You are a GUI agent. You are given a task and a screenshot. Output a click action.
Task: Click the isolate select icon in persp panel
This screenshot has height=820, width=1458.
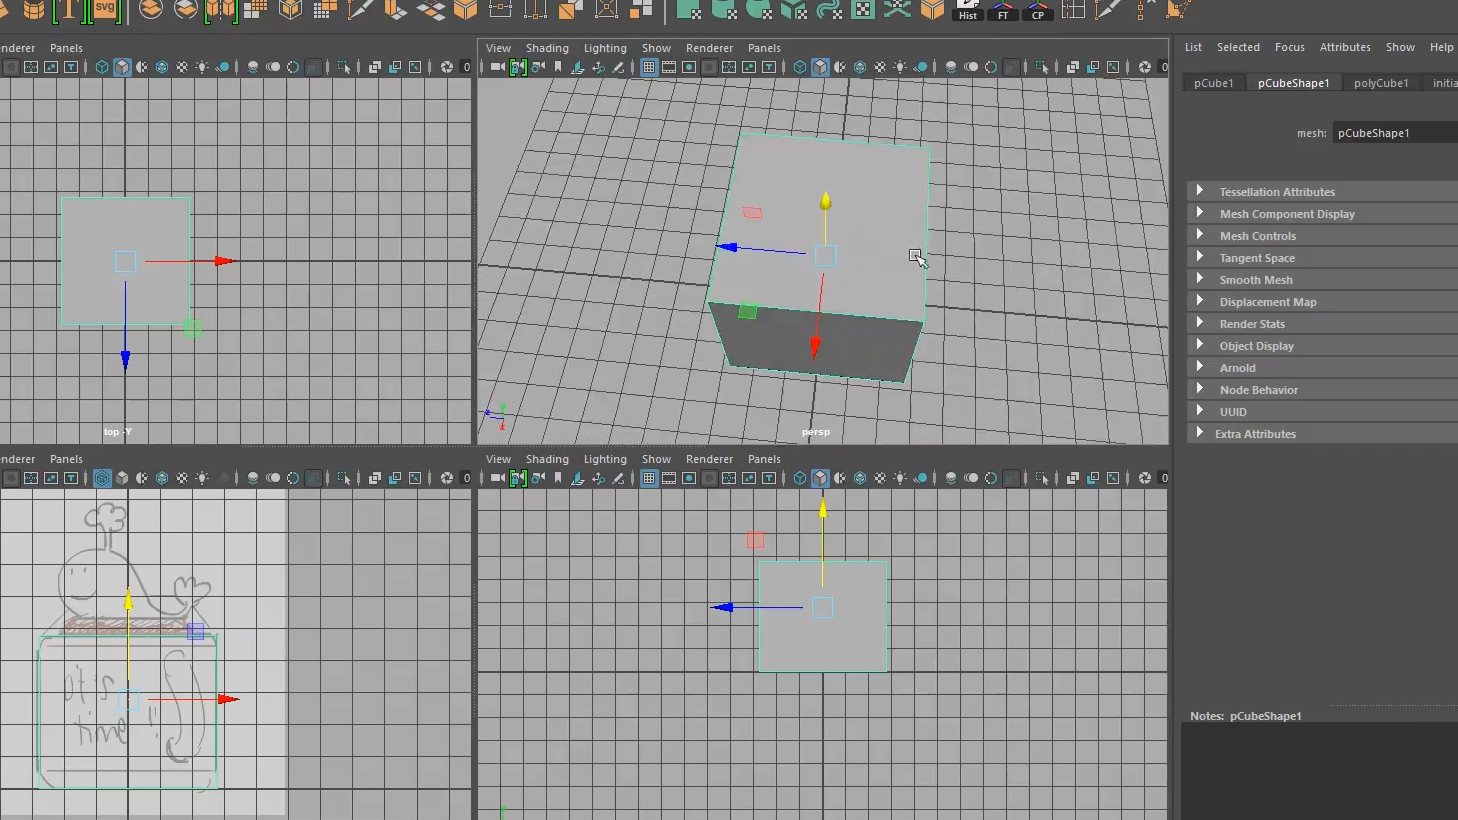pyautogui.click(x=1041, y=67)
